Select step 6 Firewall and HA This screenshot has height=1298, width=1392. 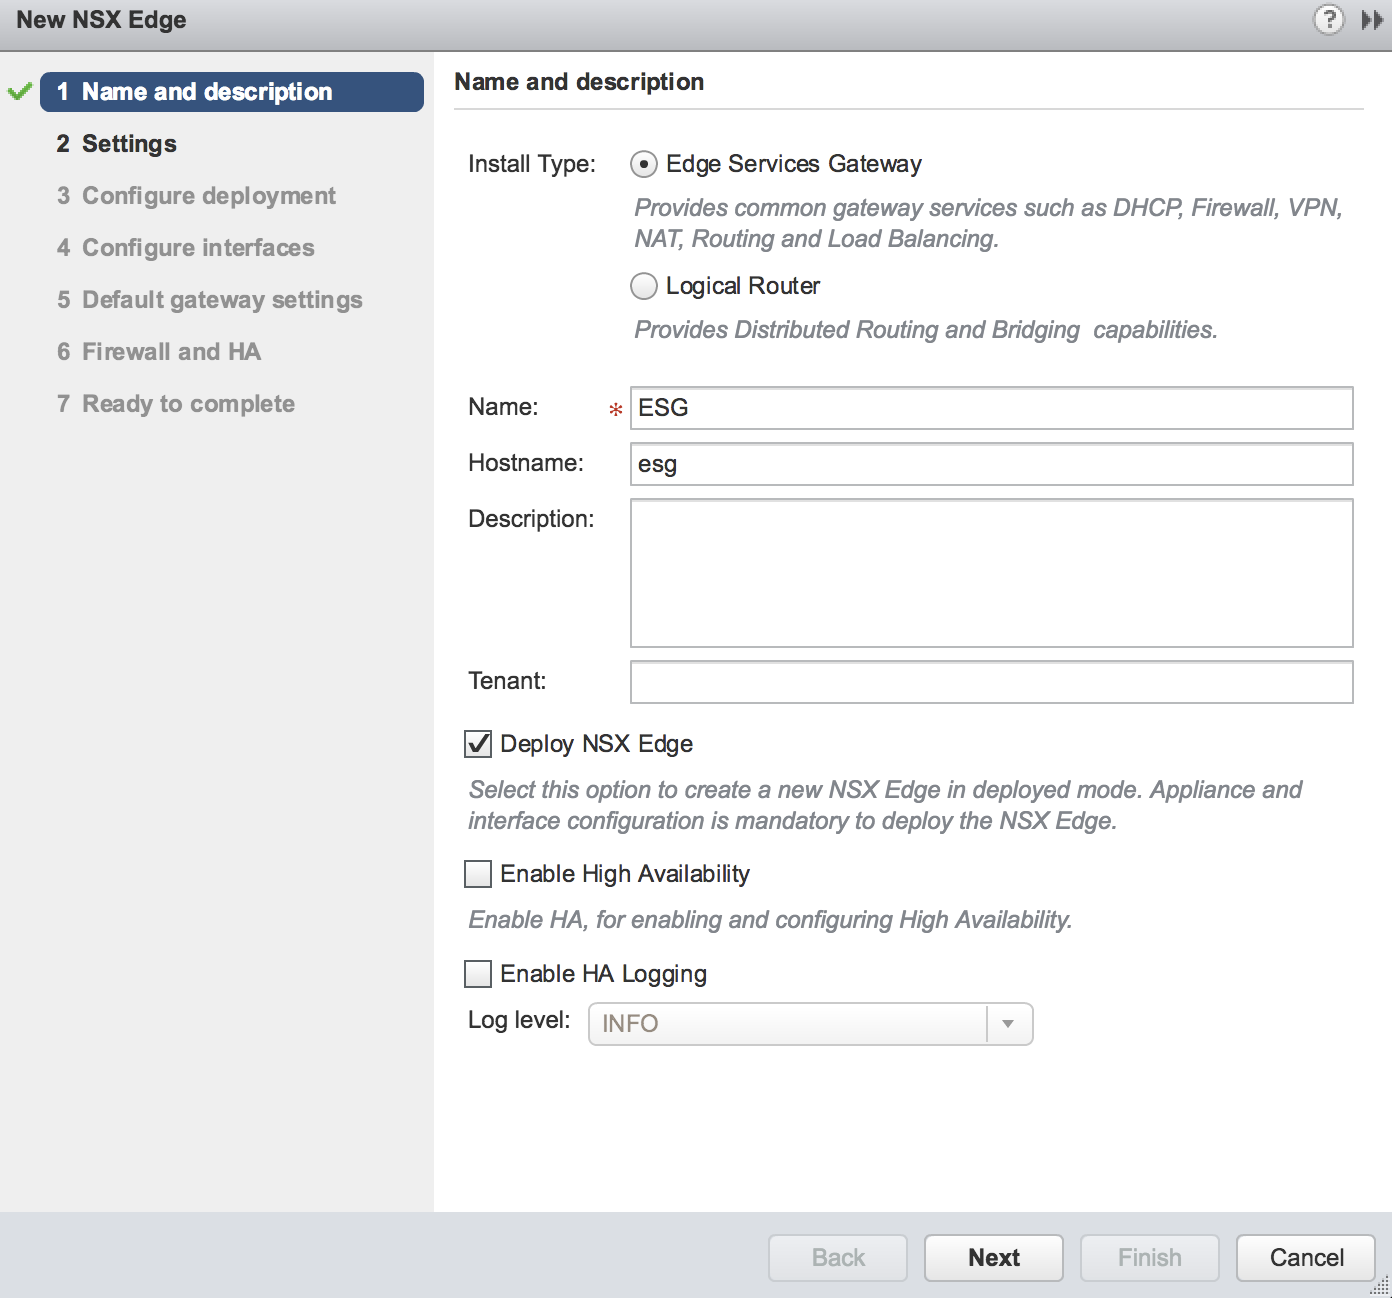[x=159, y=352]
